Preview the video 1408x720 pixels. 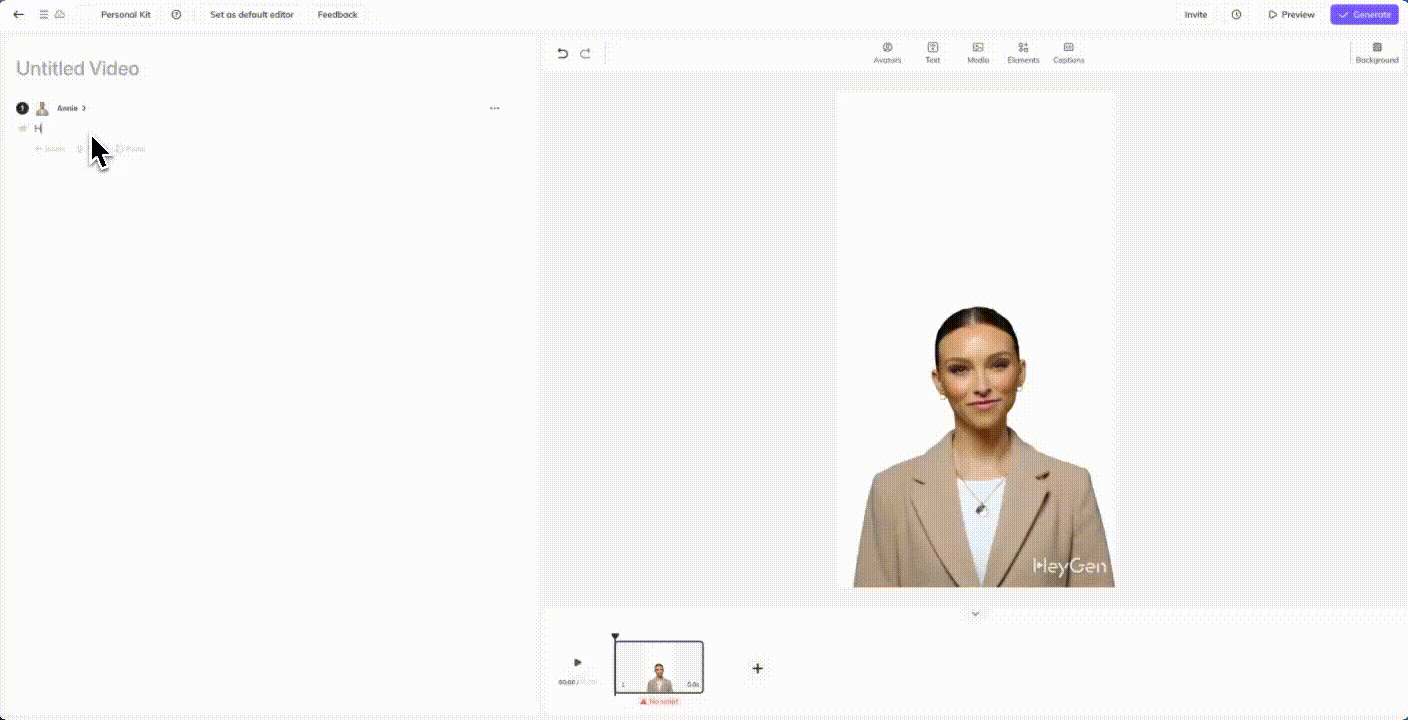[1291, 15]
